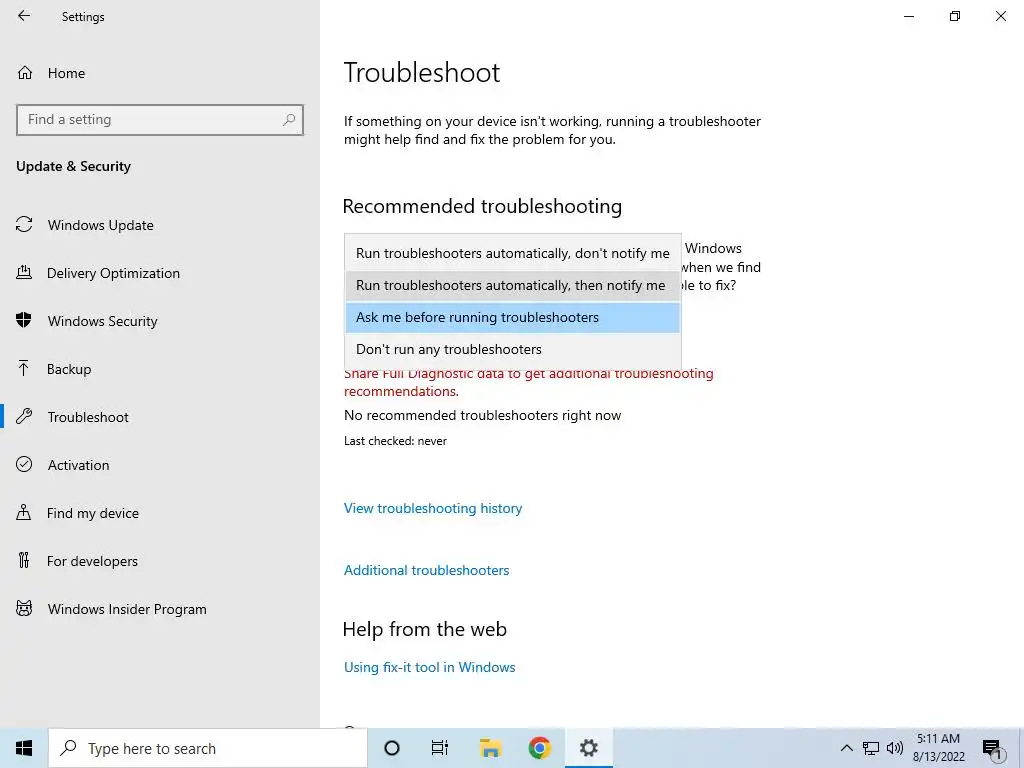Open the Windows Insider Program section
Screen dimensions: 1024x768
pyautogui.click(x=127, y=609)
